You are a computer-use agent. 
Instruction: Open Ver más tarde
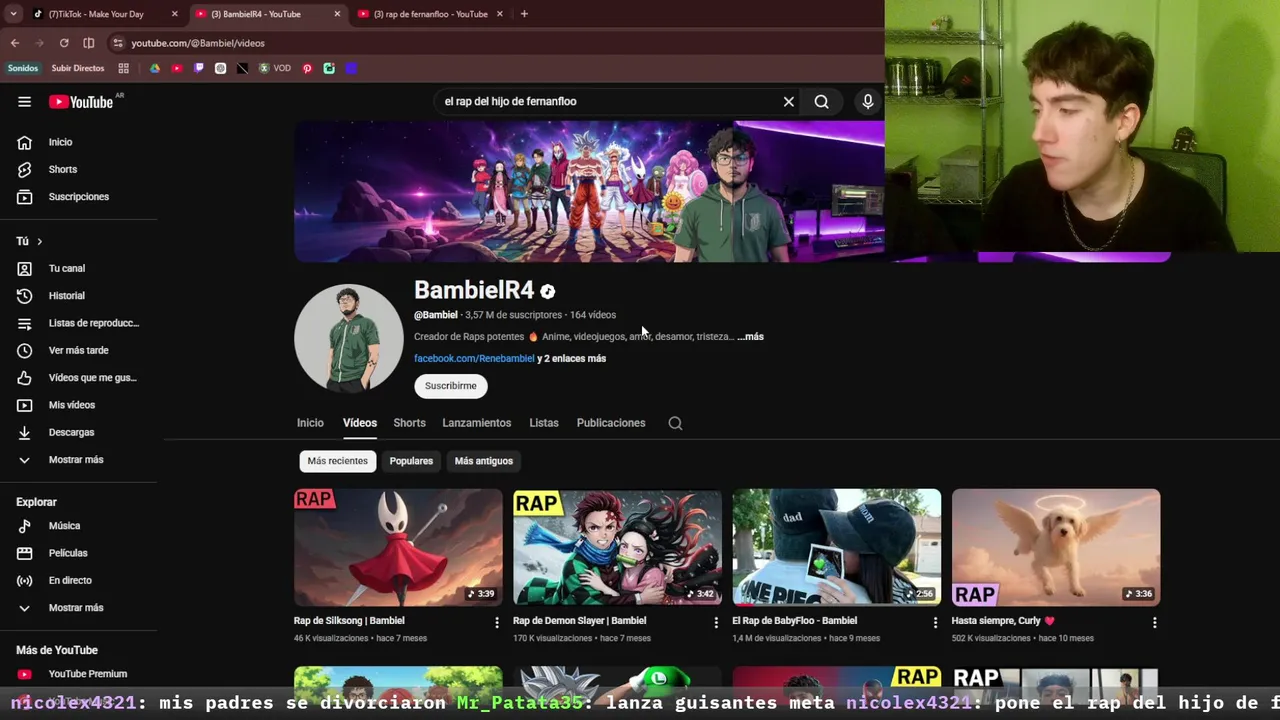(x=78, y=350)
